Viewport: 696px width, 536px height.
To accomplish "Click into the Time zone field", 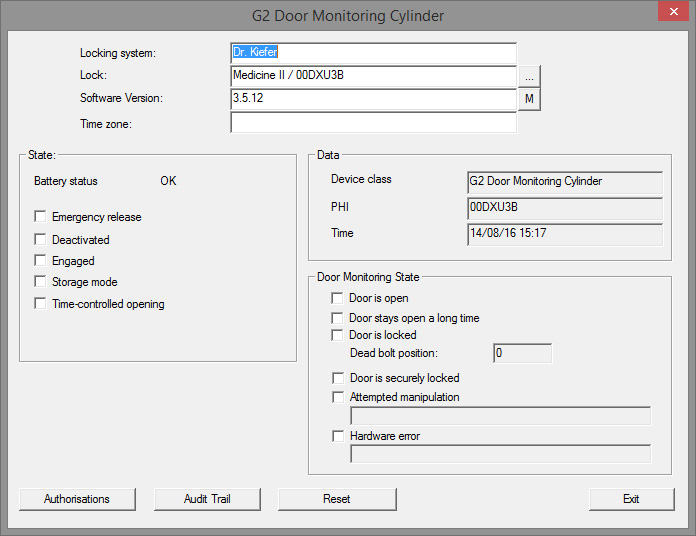I will point(373,123).
